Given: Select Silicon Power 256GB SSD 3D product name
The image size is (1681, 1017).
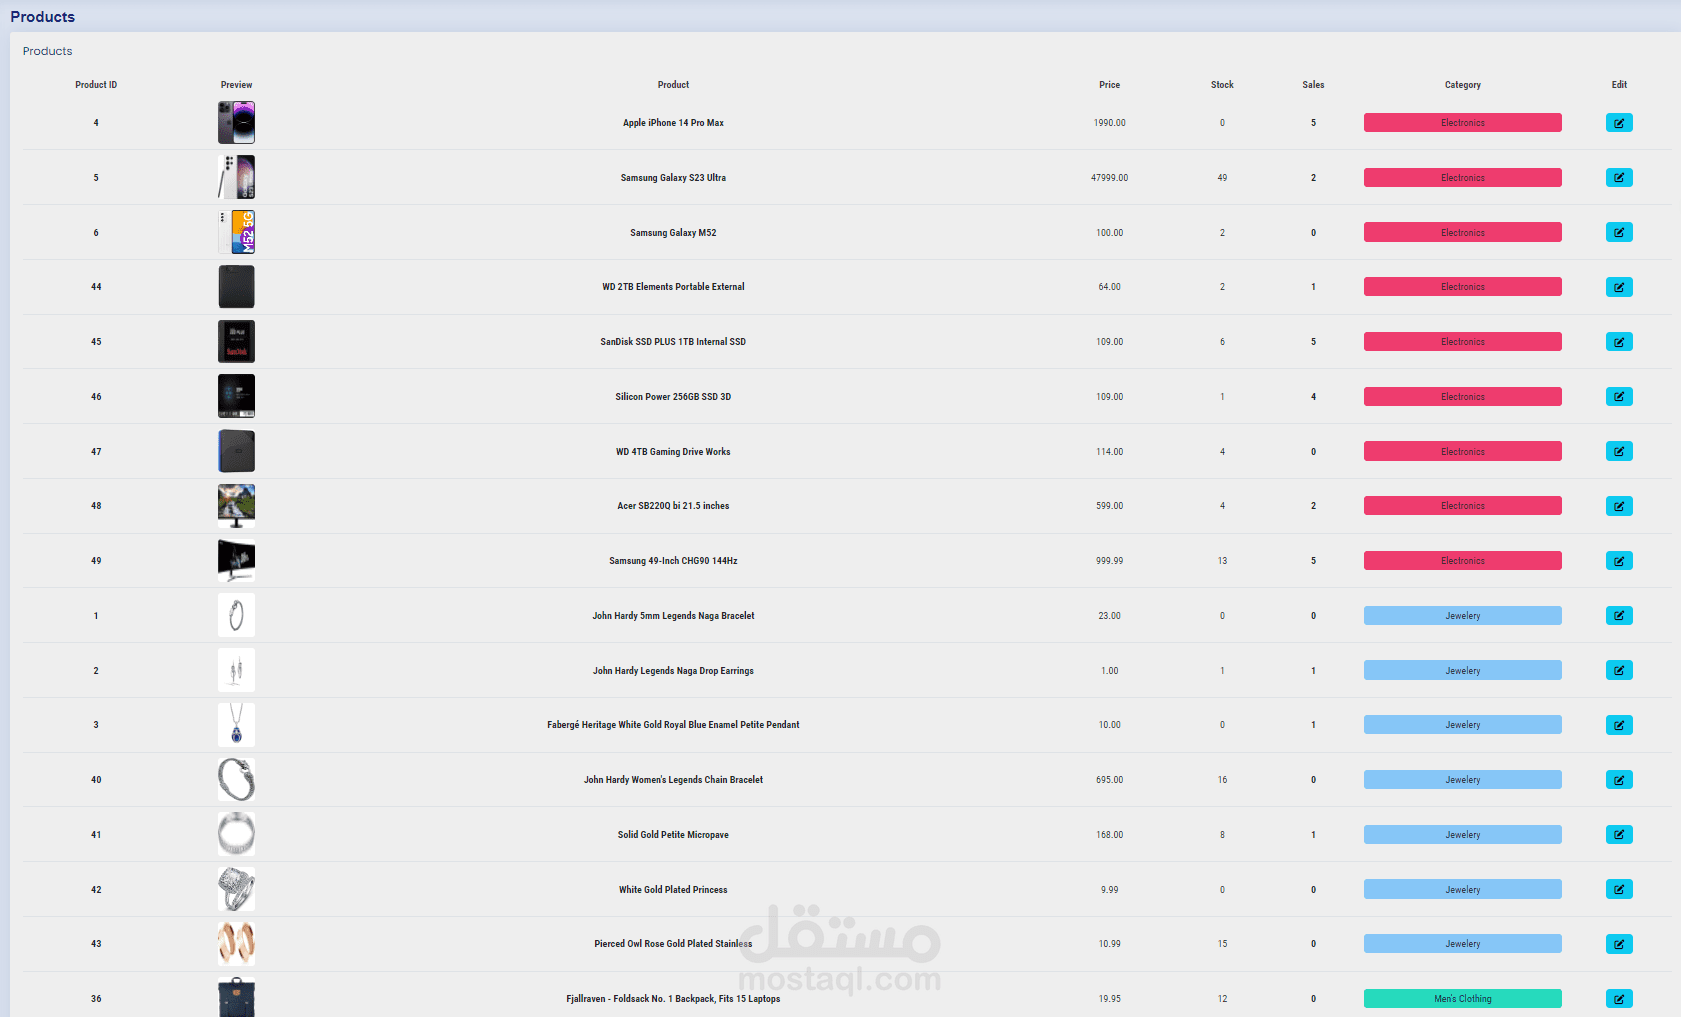Looking at the screenshot, I should click(673, 397).
